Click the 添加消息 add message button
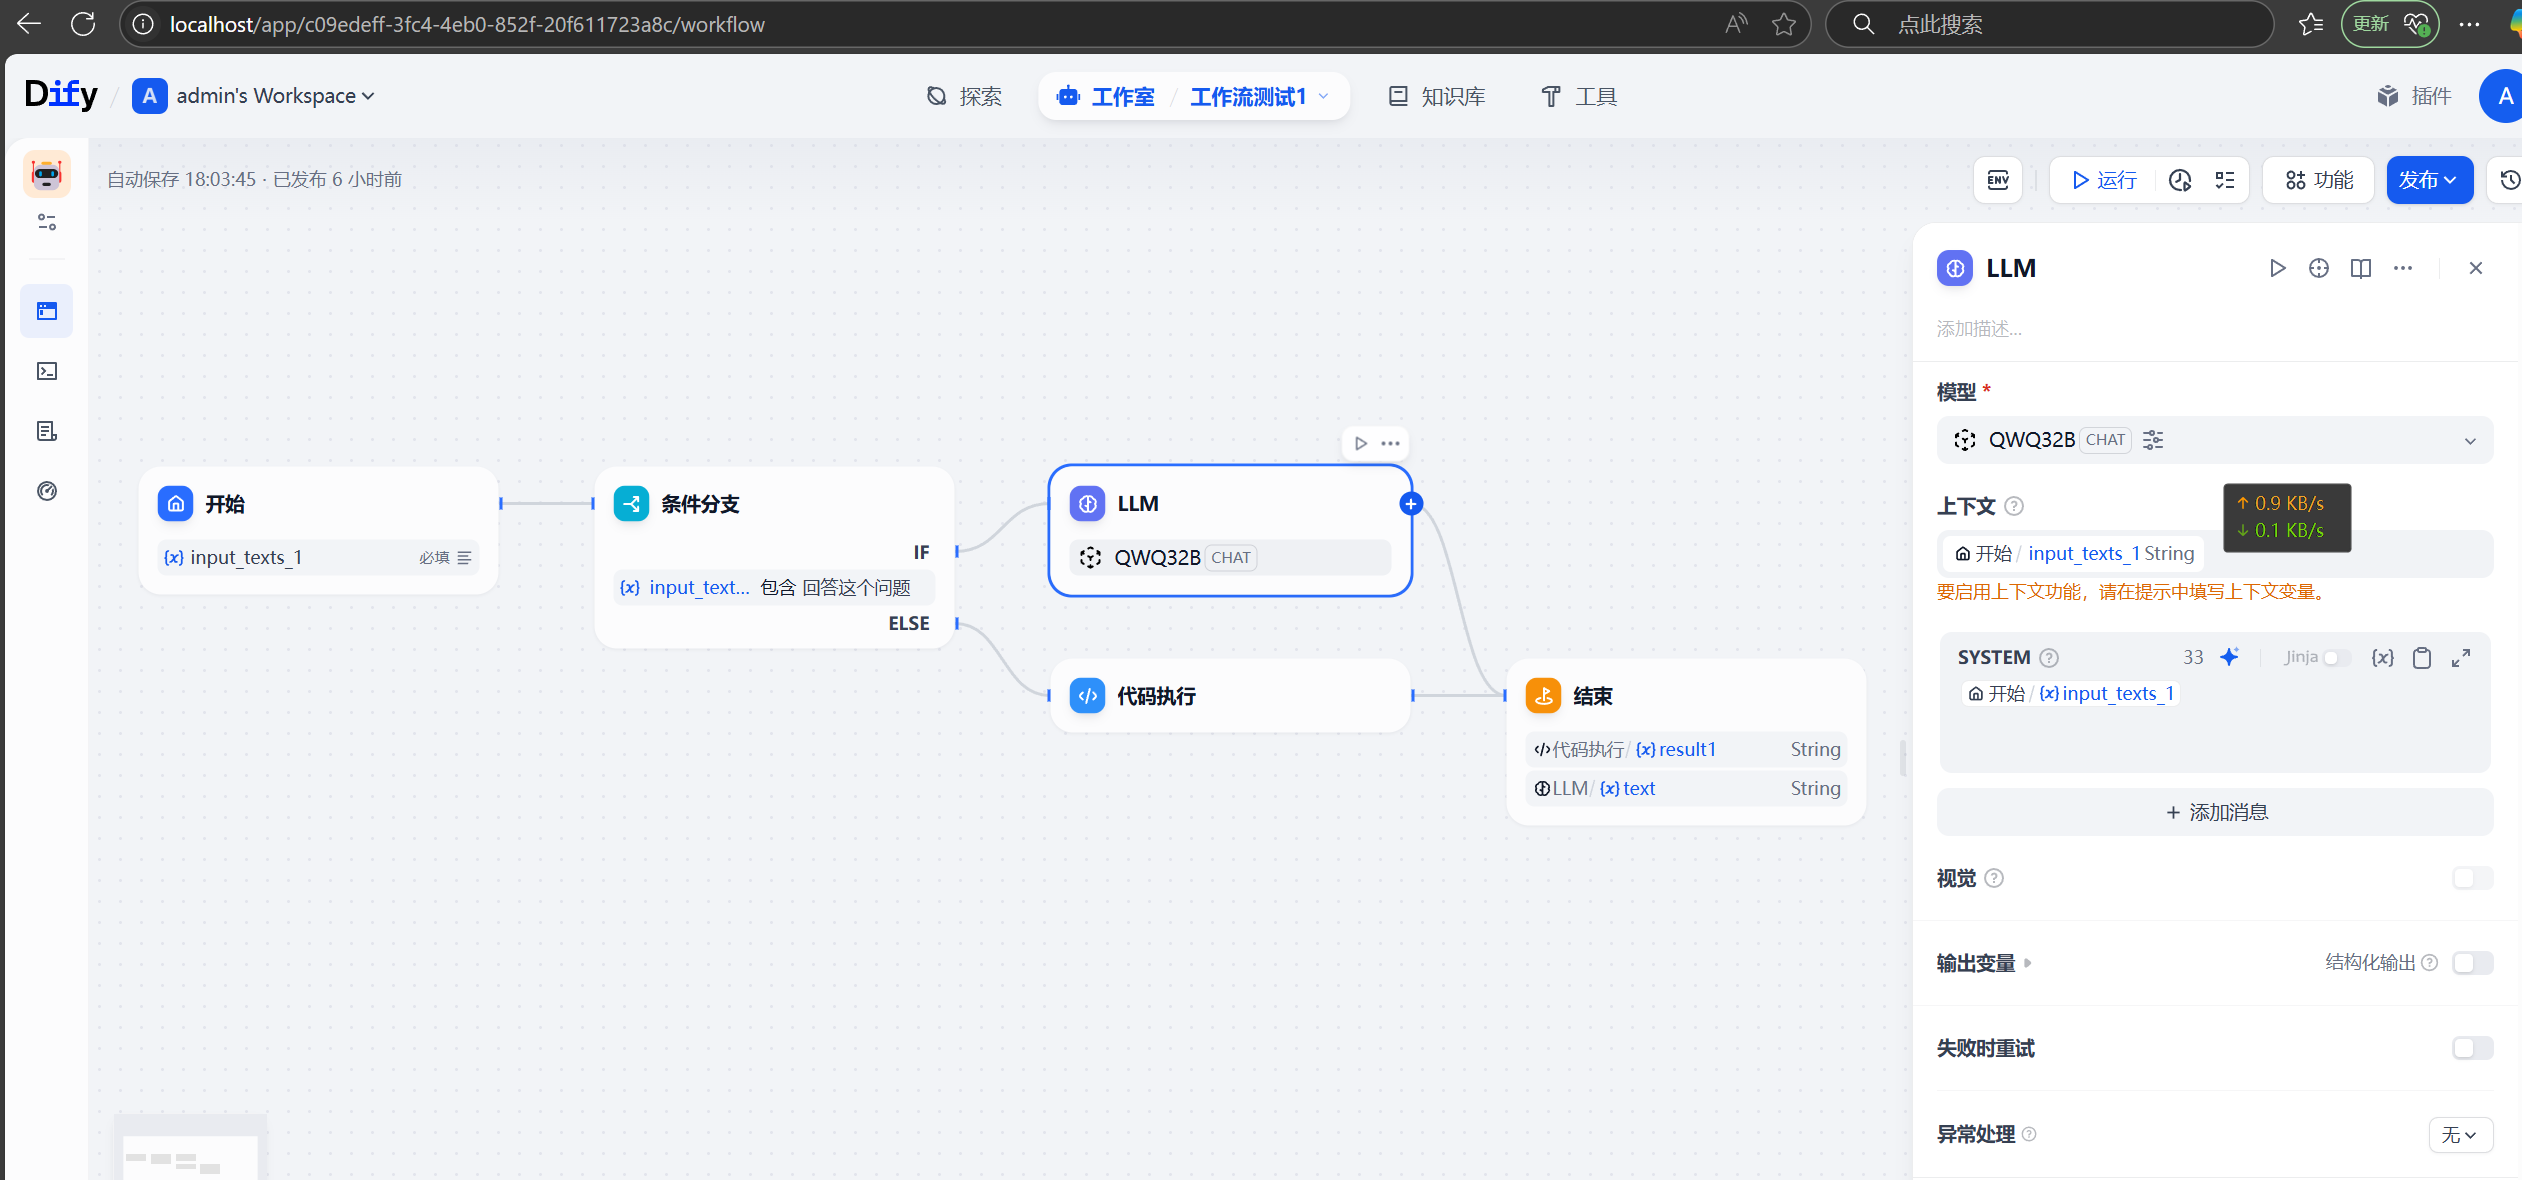Image resolution: width=2522 pixels, height=1180 pixels. click(x=2215, y=812)
